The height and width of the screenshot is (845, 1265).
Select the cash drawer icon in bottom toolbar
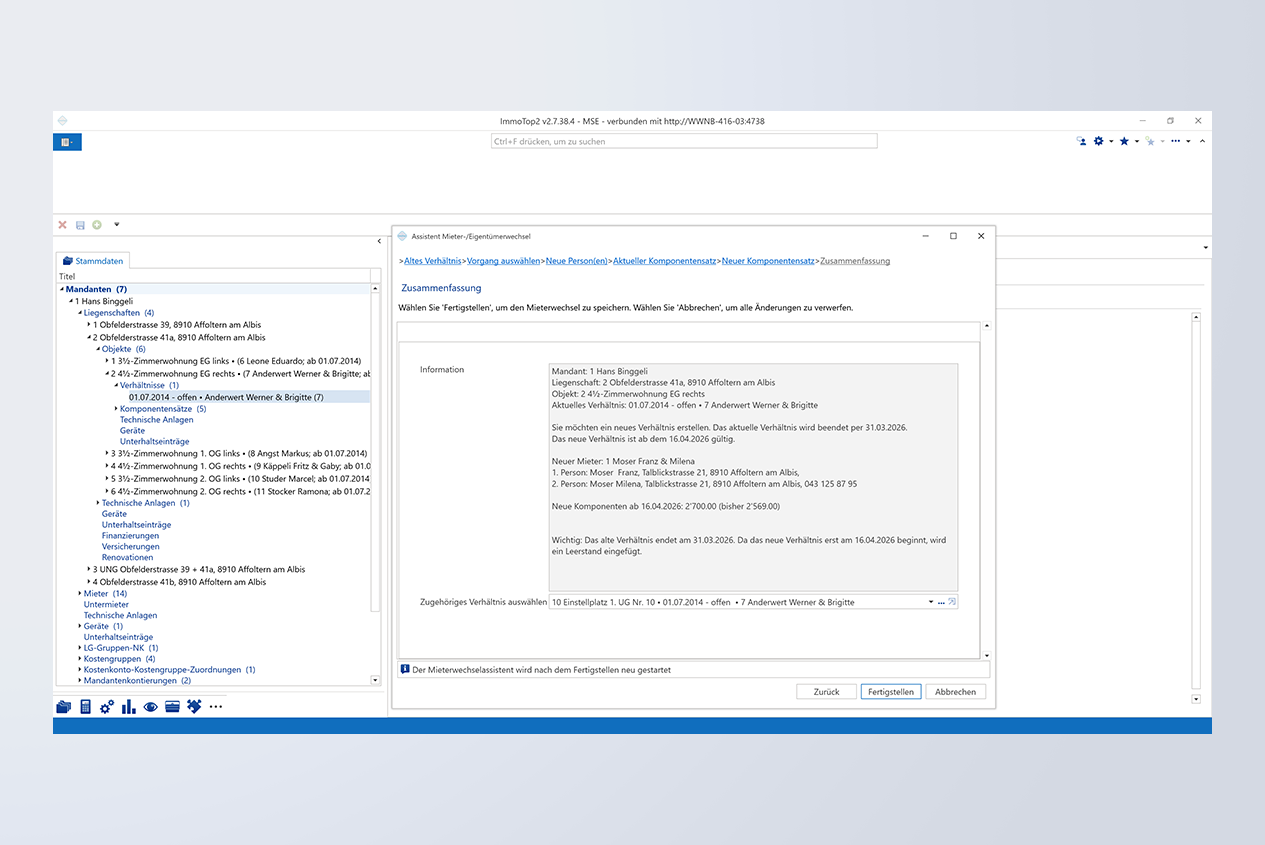coord(172,706)
